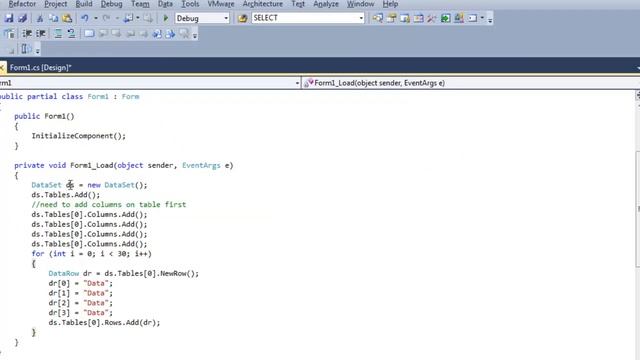Screen dimensions: 640x360
Task: Click the green arrow Start Page icon
Action: (445, 18)
